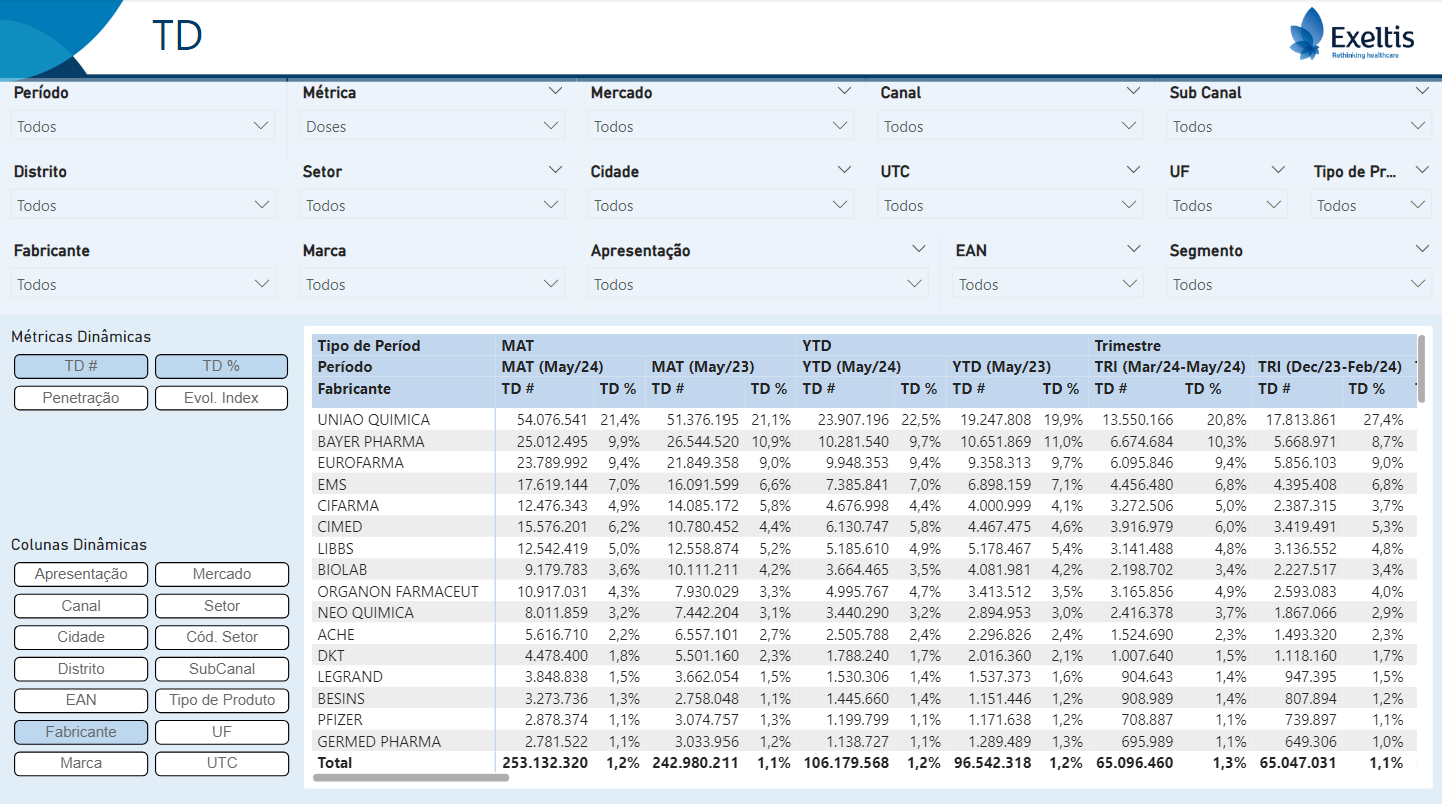Image resolution: width=1442 pixels, height=804 pixels.
Task: Toggle the Cód. Setor dynamic column
Action: tap(221, 637)
